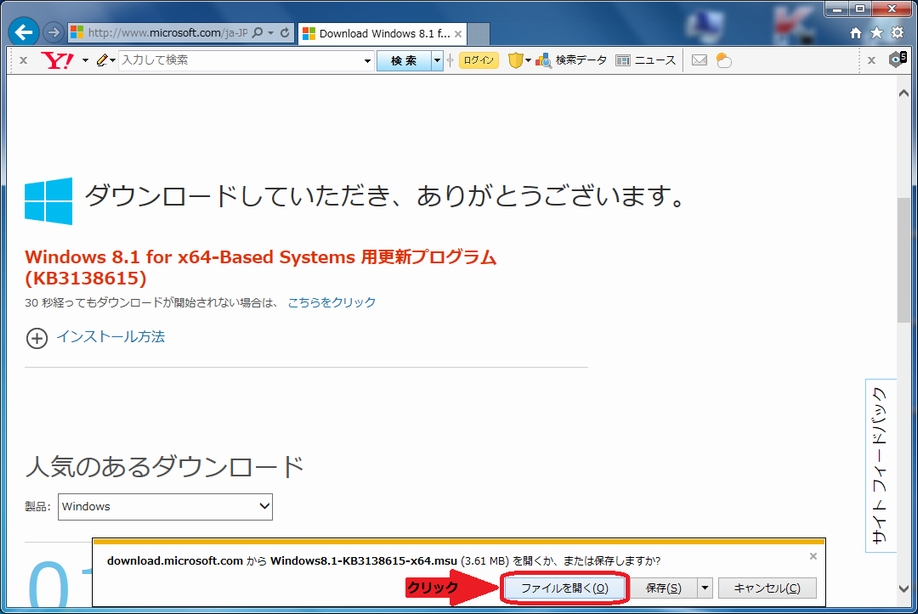Click the 保存(S) button
The width and height of the screenshot is (918, 614).
click(x=663, y=588)
